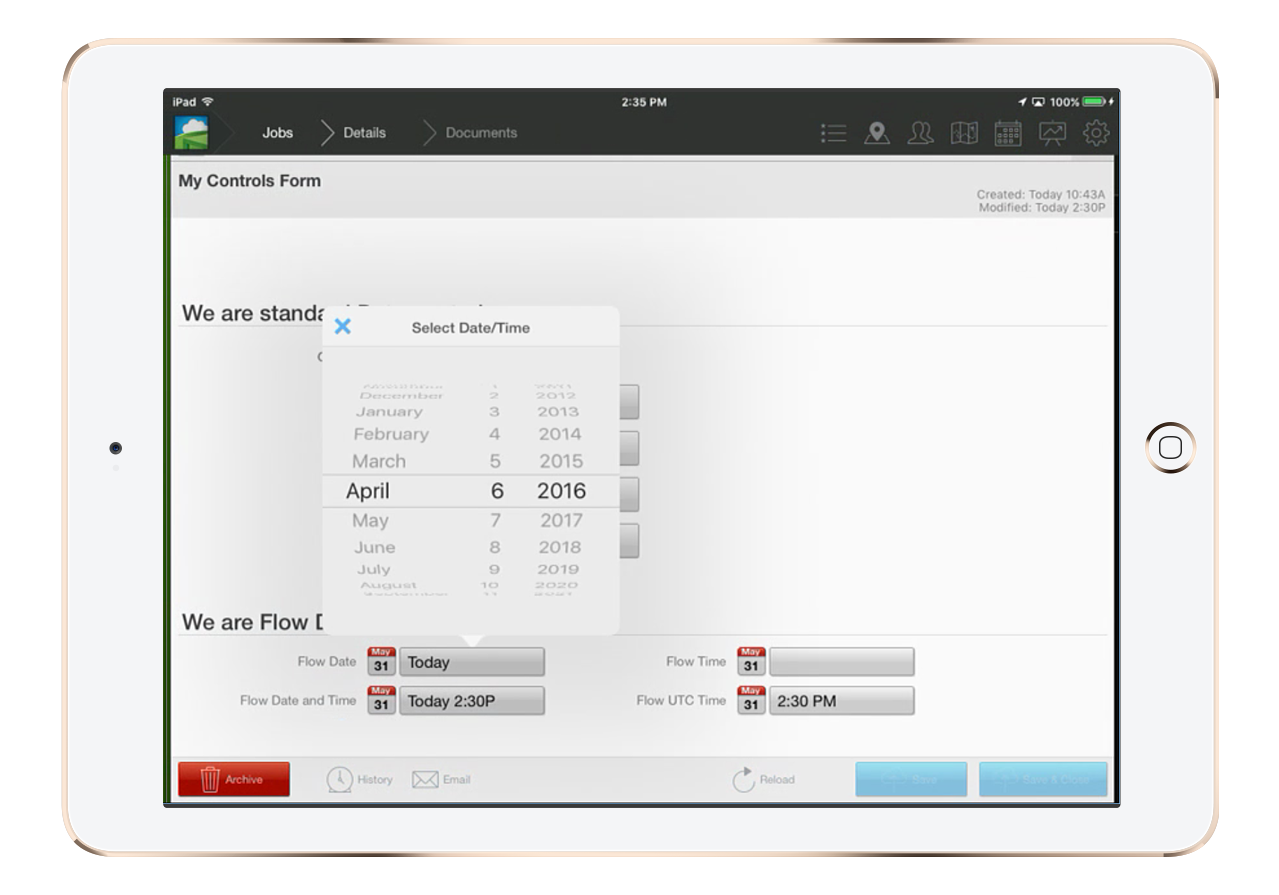1279x895 pixels.
Task: Open the people contacts icon
Action: point(920,133)
